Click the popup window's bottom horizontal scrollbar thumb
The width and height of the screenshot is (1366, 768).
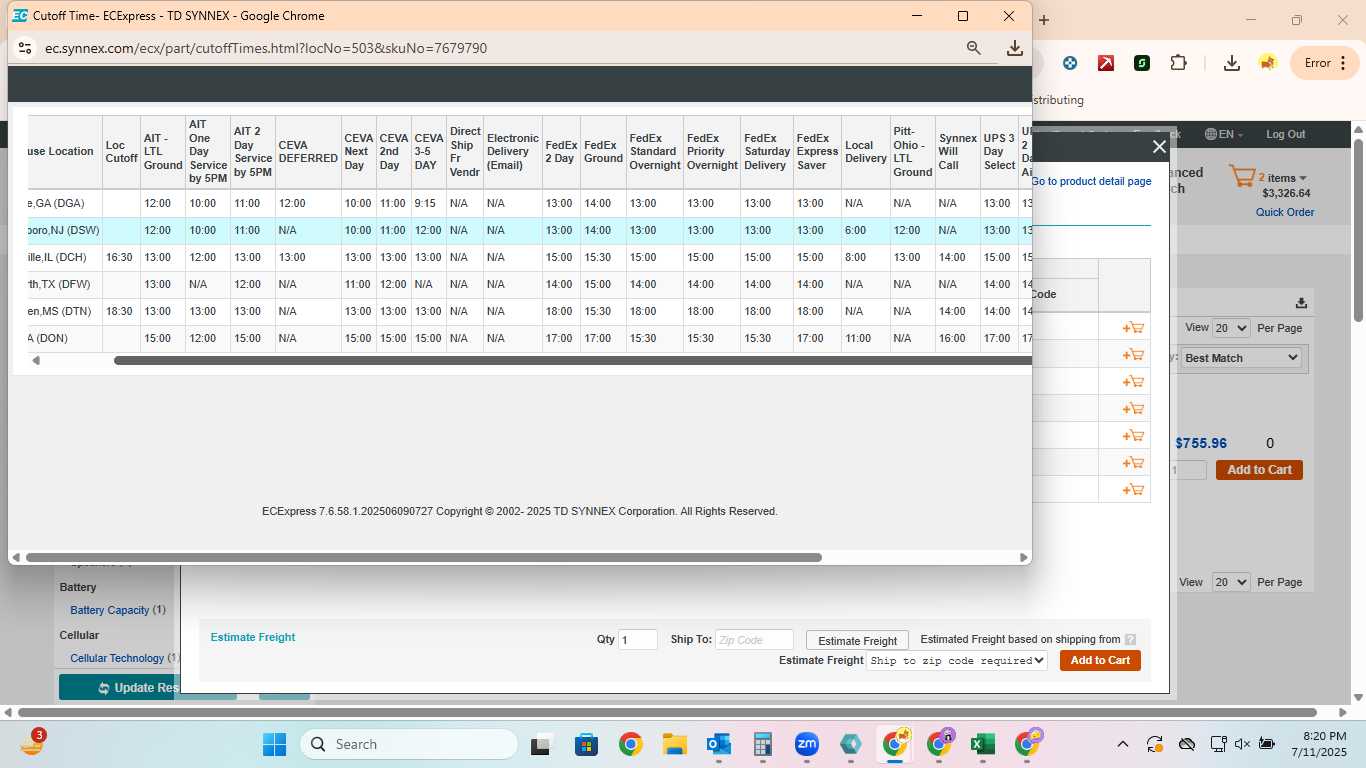pos(424,557)
